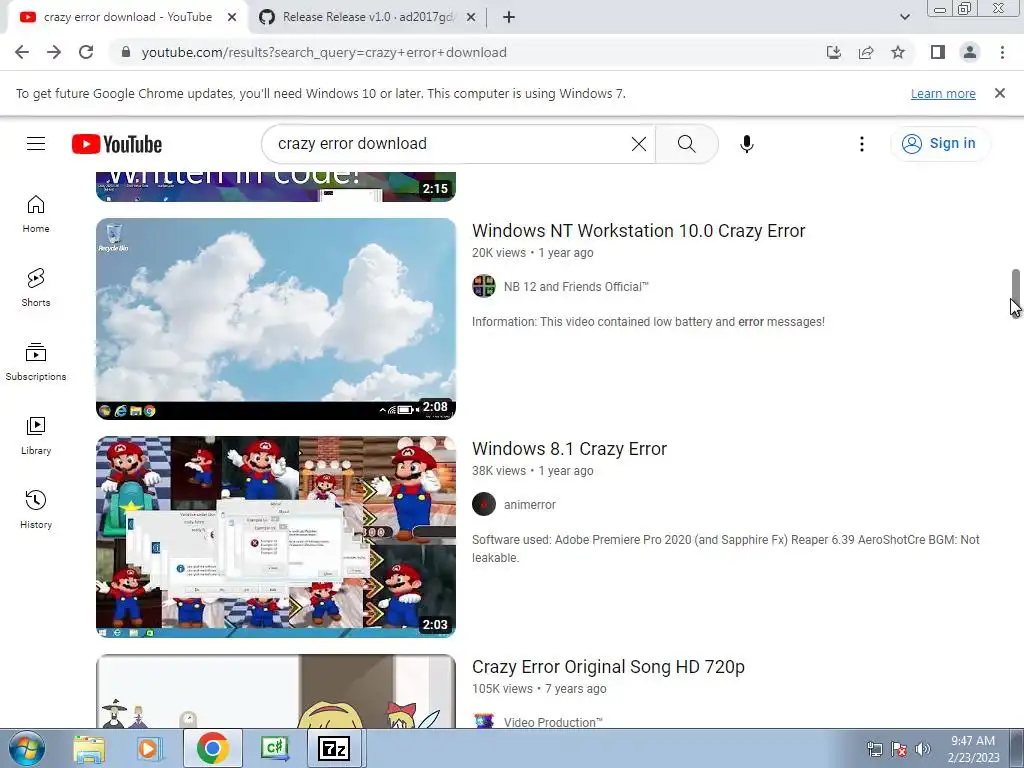Open Chrome profile avatar

point(970,52)
